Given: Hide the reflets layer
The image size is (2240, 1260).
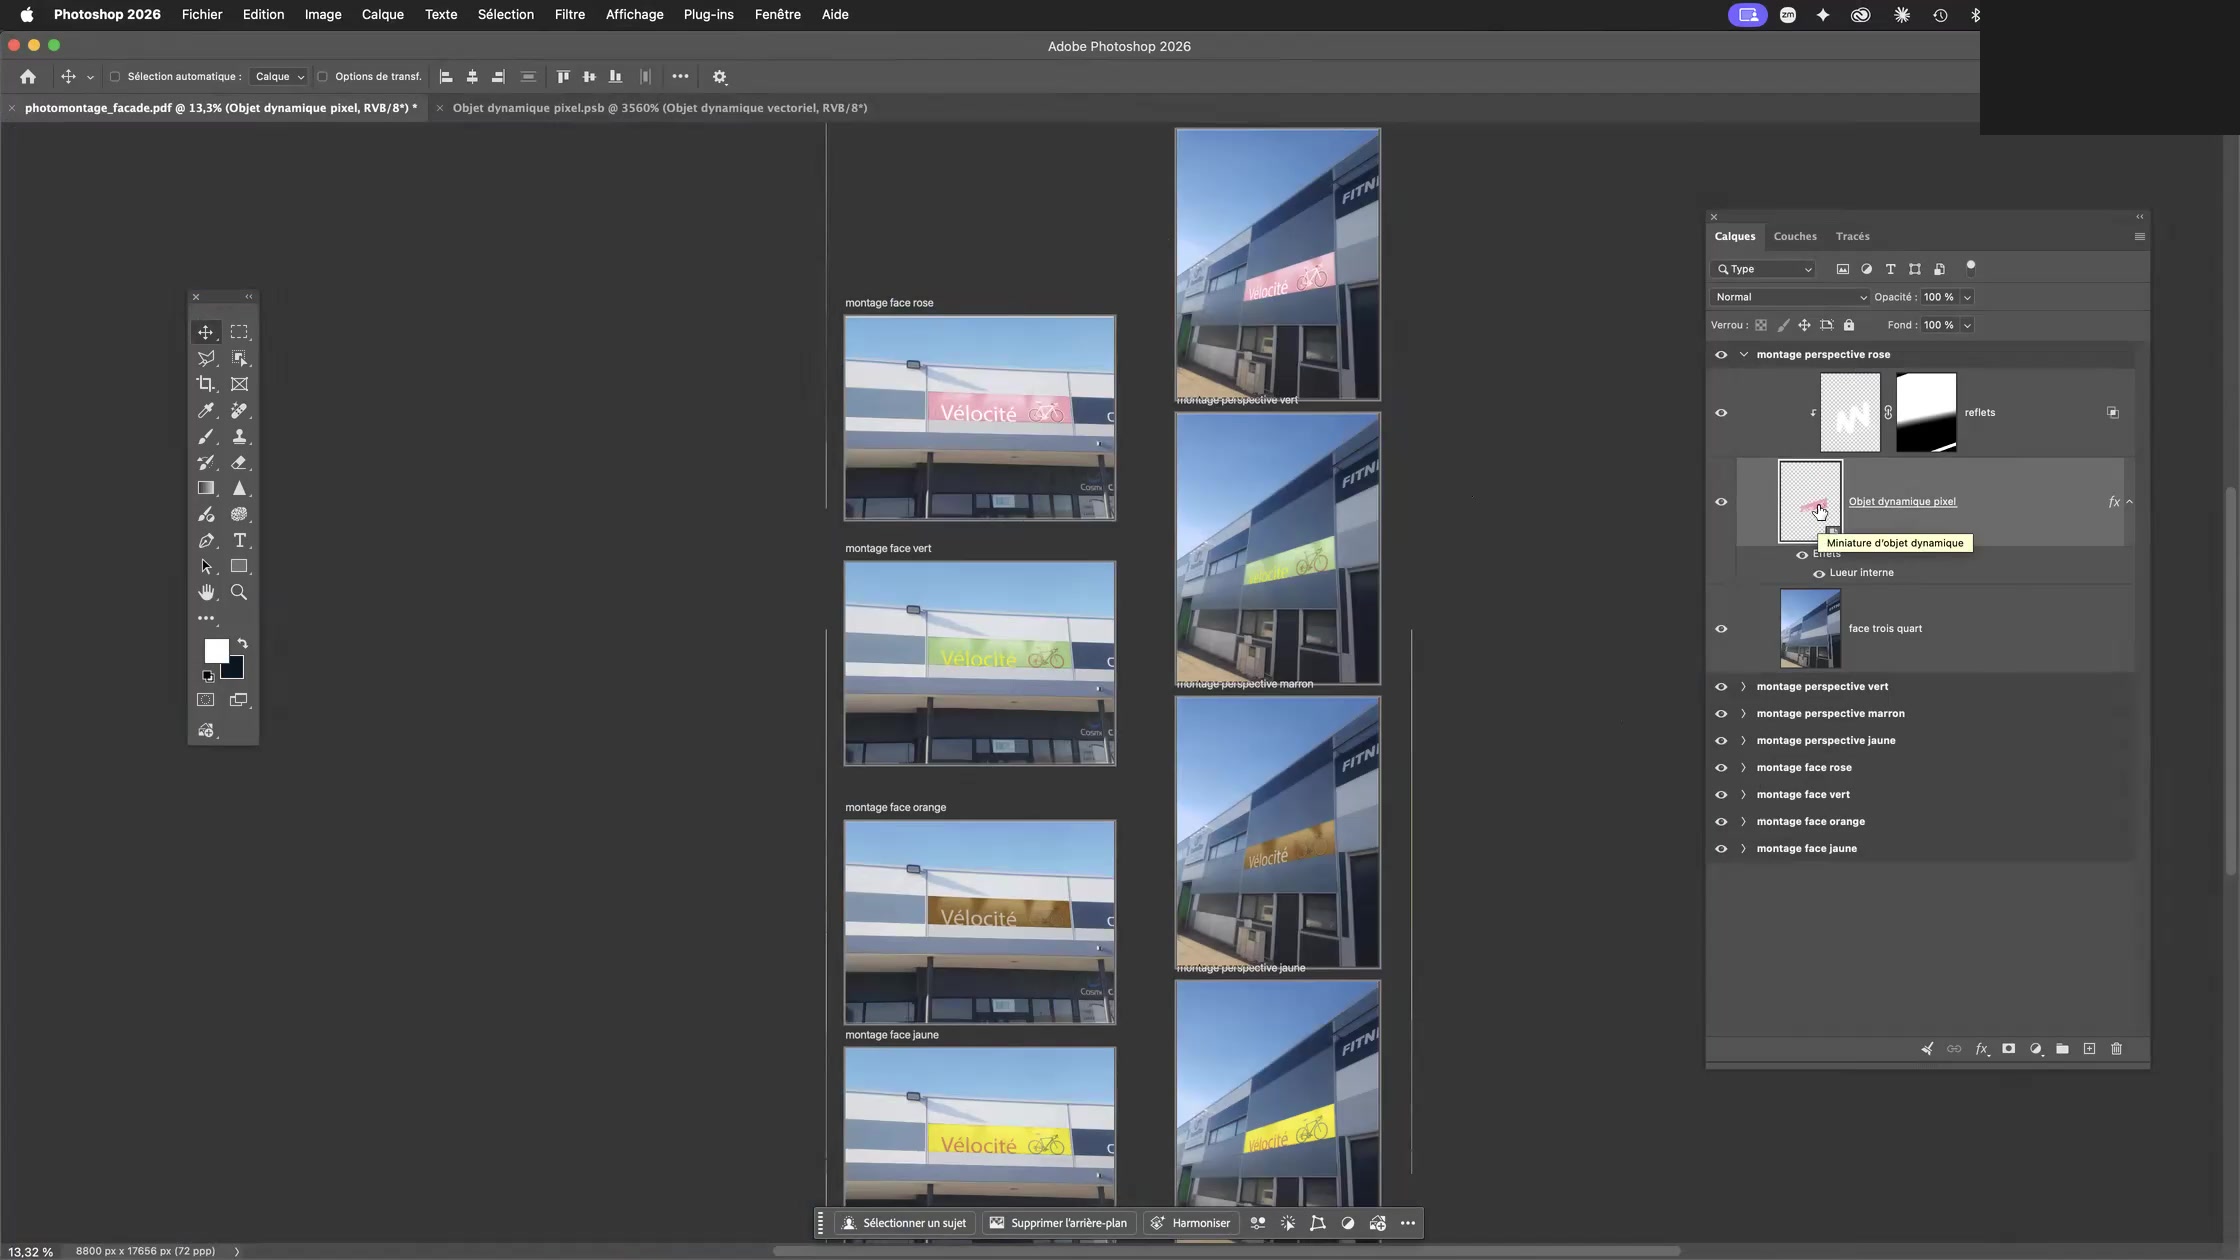Looking at the screenshot, I should pyautogui.click(x=1721, y=413).
